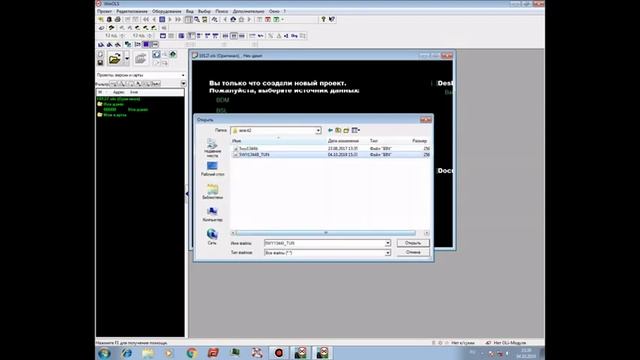Click the floppy disk save icon

(x=100, y=62)
